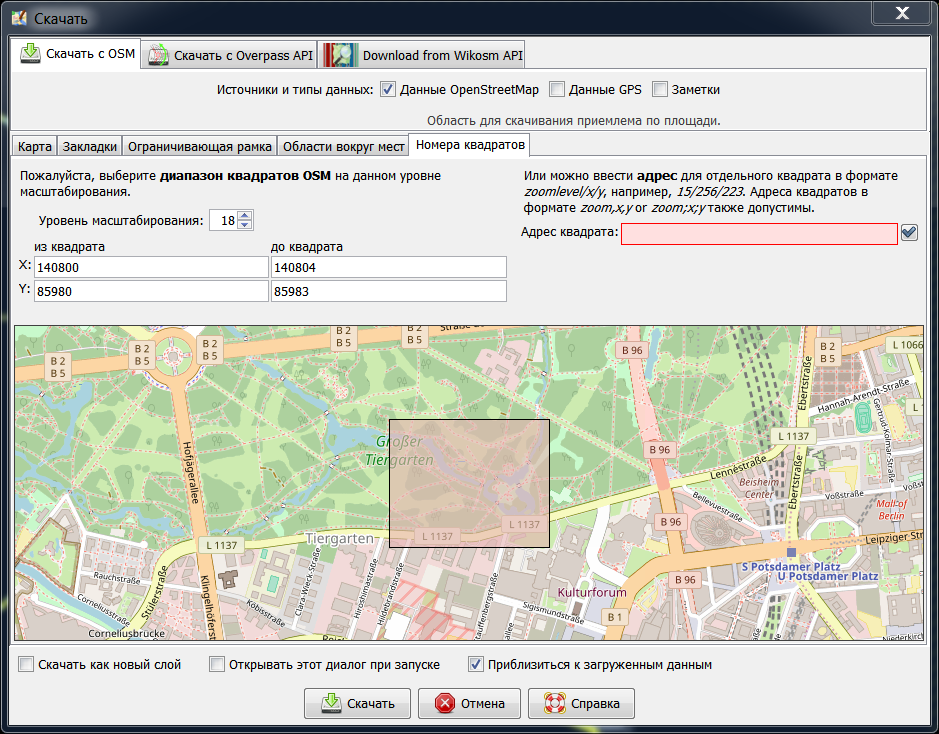
Task: Check Скачать как новый слой
Action: point(24,663)
